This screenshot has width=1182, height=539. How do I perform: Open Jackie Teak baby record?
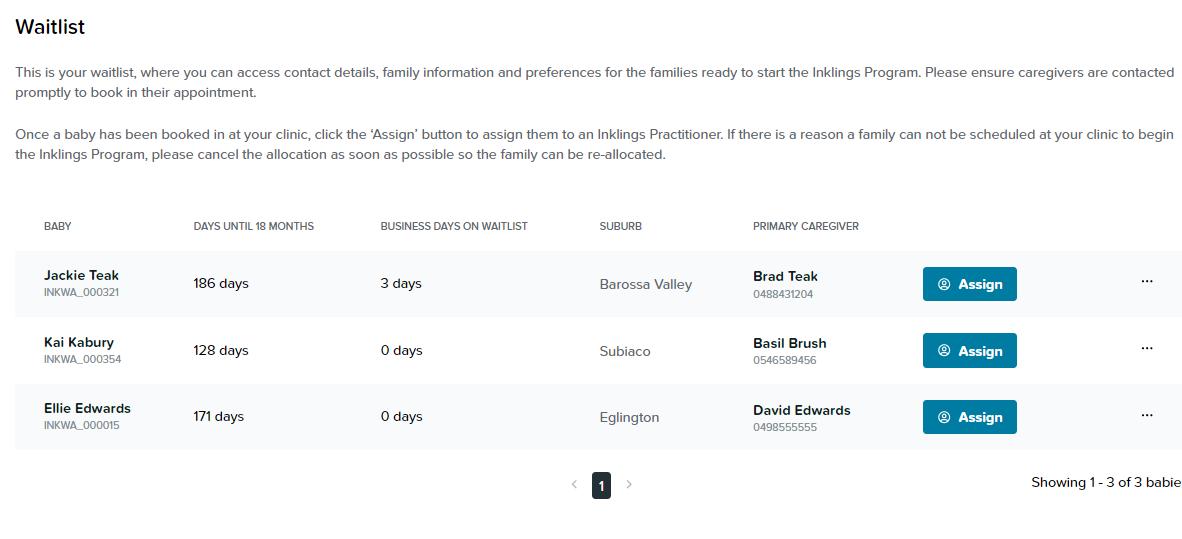(x=81, y=276)
